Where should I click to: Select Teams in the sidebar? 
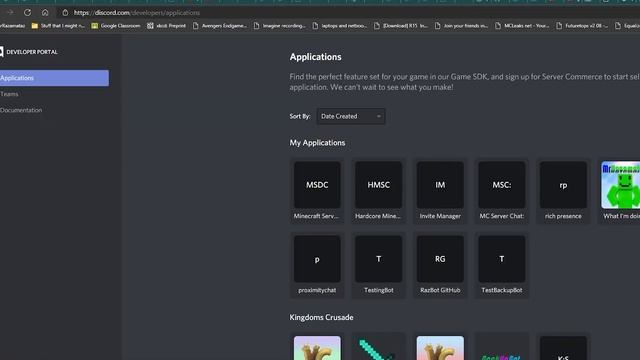[x=9, y=94]
